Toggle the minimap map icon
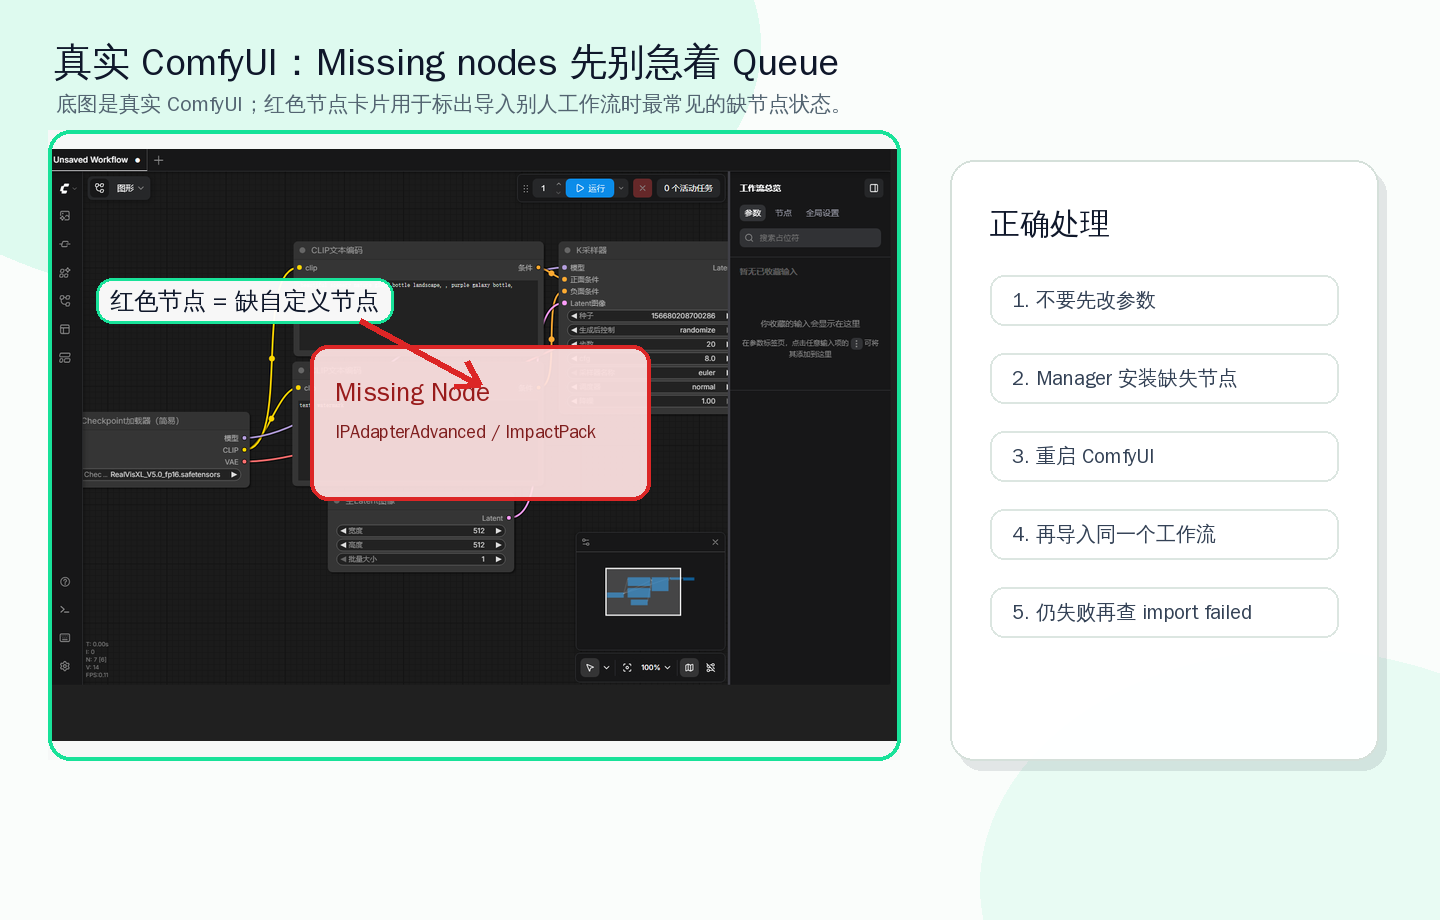This screenshot has height=920, width=1440. click(689, 667)
